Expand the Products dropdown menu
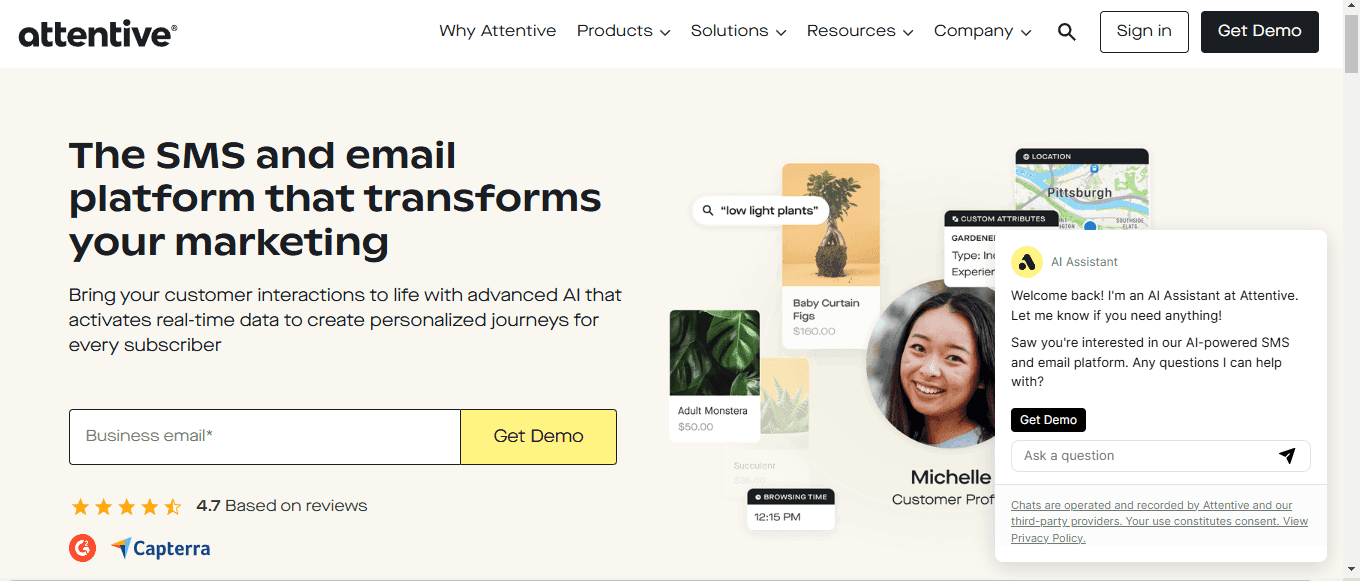Viewport: 1360px width, 581px height. pyautogui.click(x=623, y=31)
